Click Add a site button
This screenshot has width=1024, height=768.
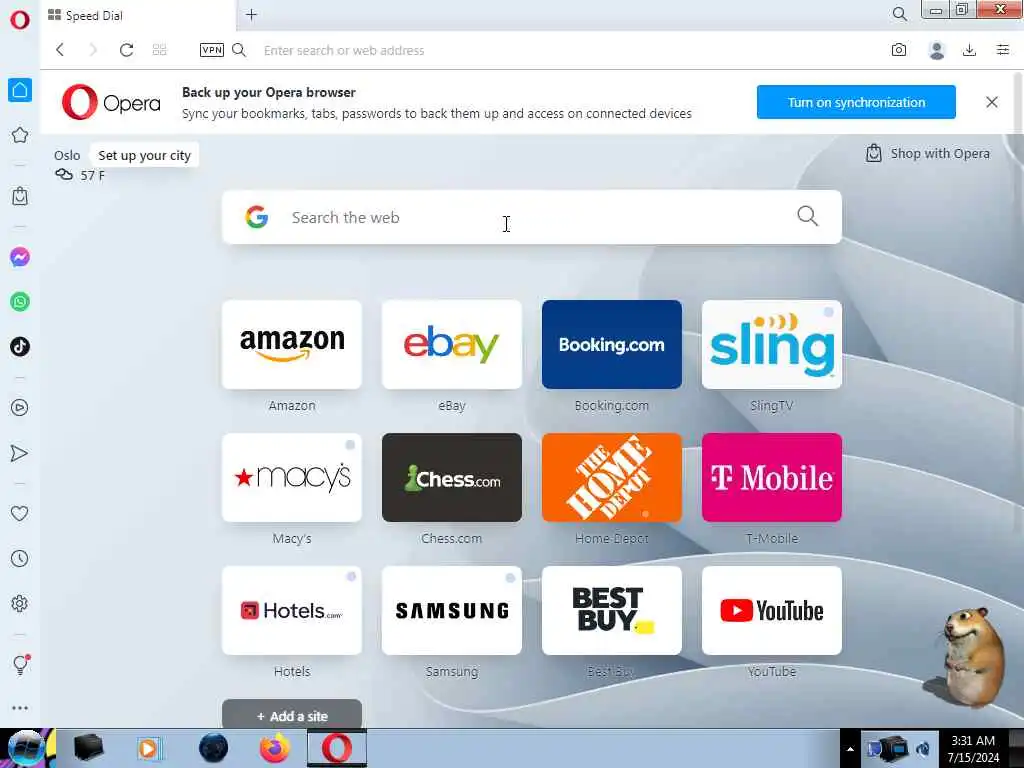(x=292, y=714)
